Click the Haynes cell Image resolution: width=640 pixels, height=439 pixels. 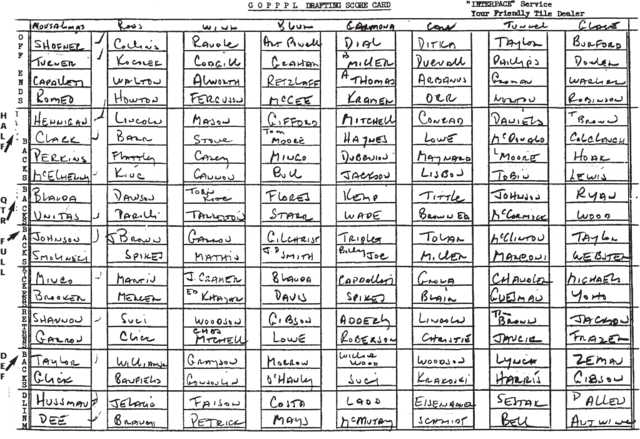pyautogui.click(x=366, y=137)
